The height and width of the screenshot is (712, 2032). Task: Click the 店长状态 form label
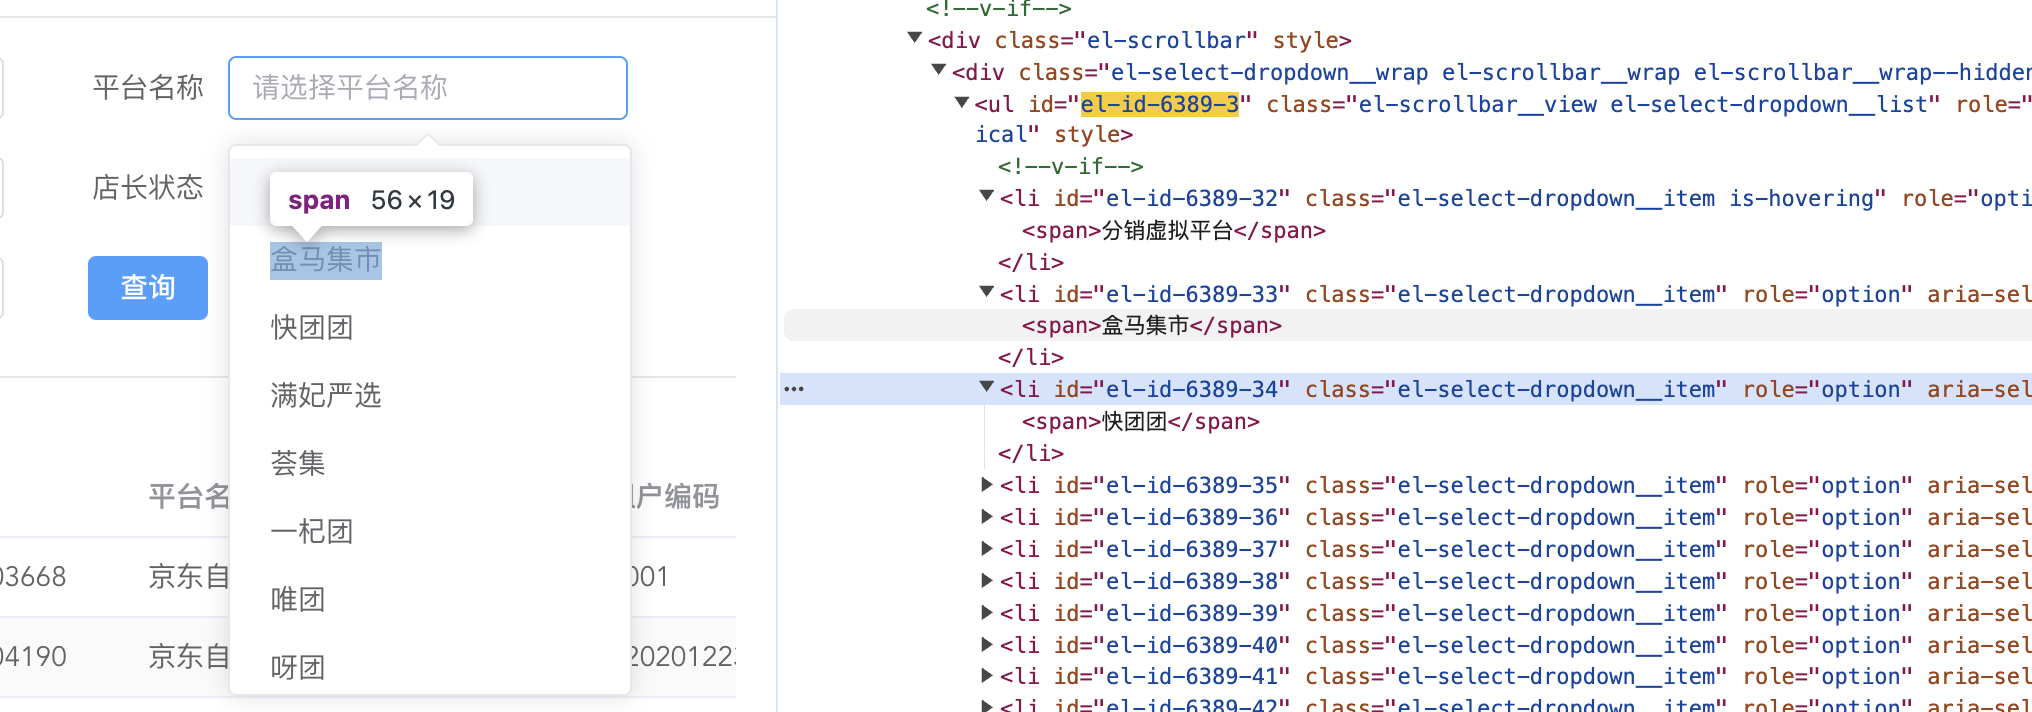[148, 187]
